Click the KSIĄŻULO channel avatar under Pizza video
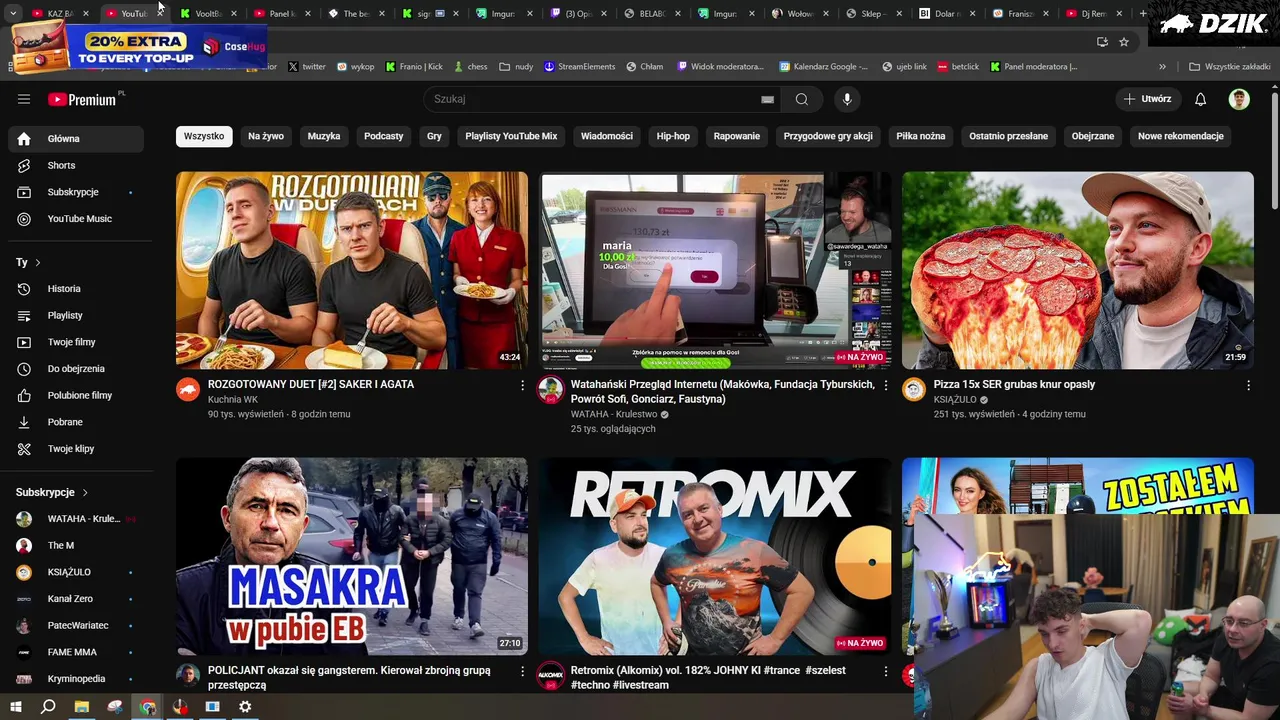This screenshot has width=1280, height=720. click(x=914, y=390)
